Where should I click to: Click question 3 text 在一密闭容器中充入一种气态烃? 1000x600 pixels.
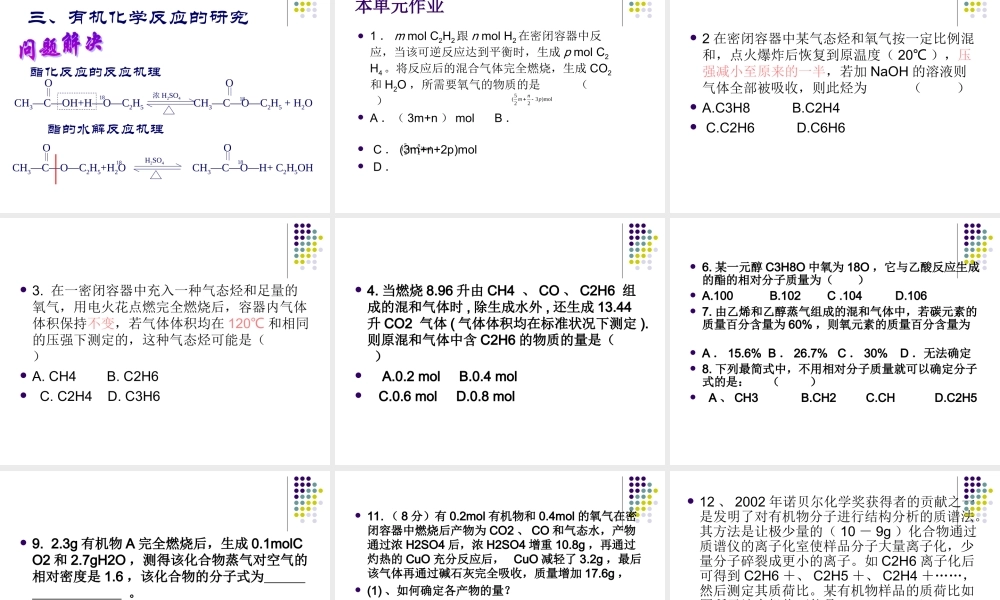click(x=170, y=323)
